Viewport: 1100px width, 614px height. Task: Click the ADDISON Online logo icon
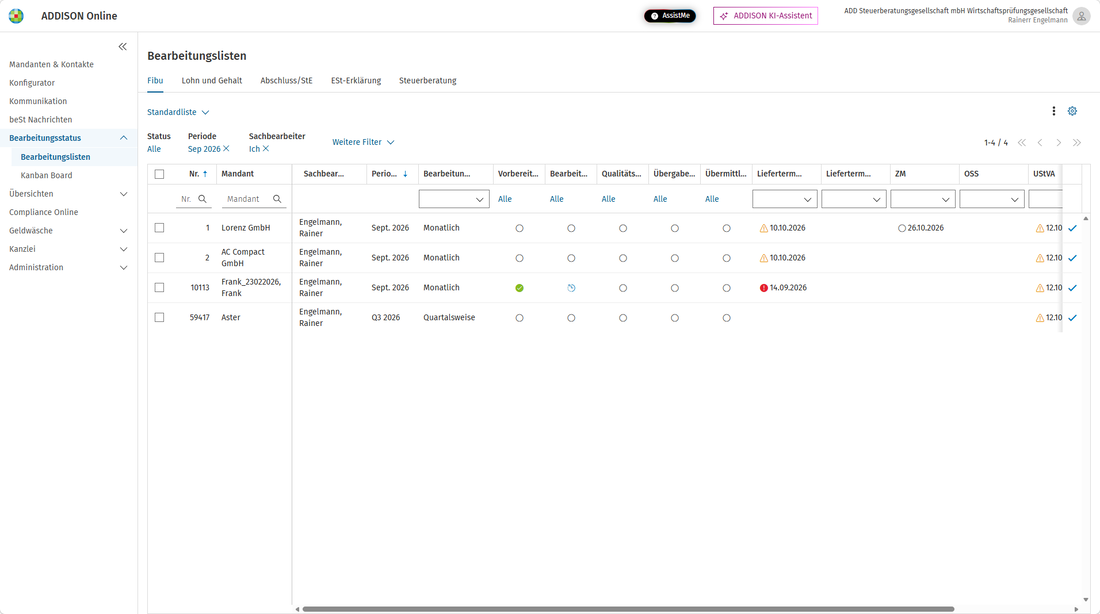[16, 15]
